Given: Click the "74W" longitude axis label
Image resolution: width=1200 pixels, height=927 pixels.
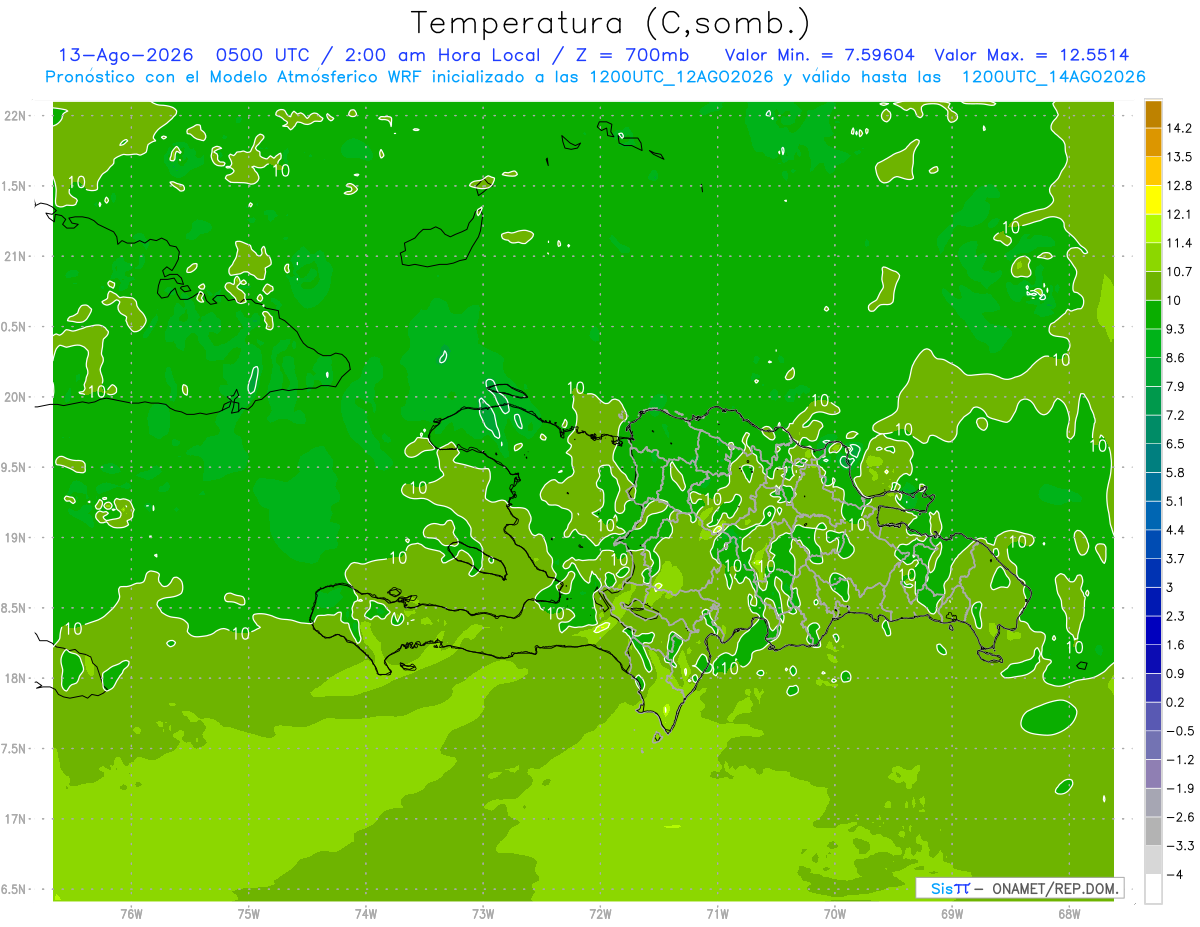Looking at the screenshot, I should tap(366, 913).
